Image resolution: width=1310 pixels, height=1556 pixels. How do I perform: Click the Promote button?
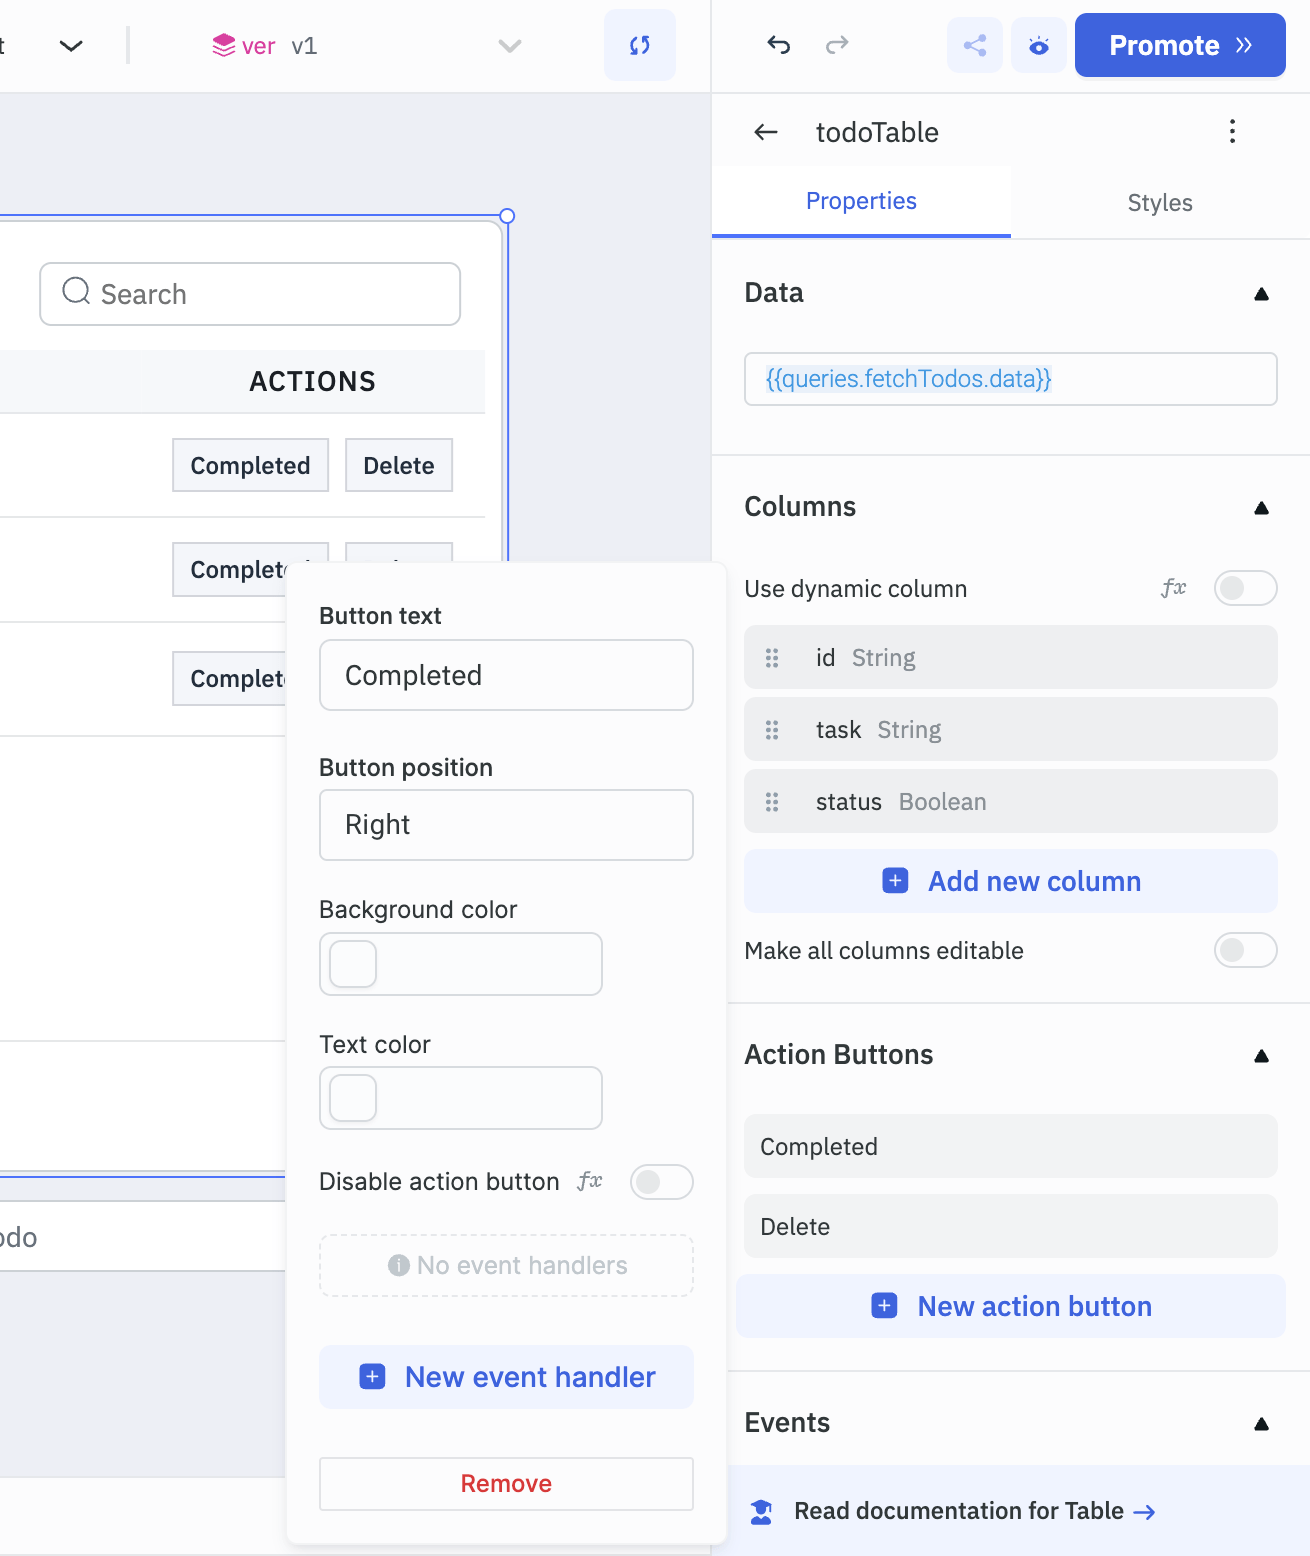[1179, 45]
